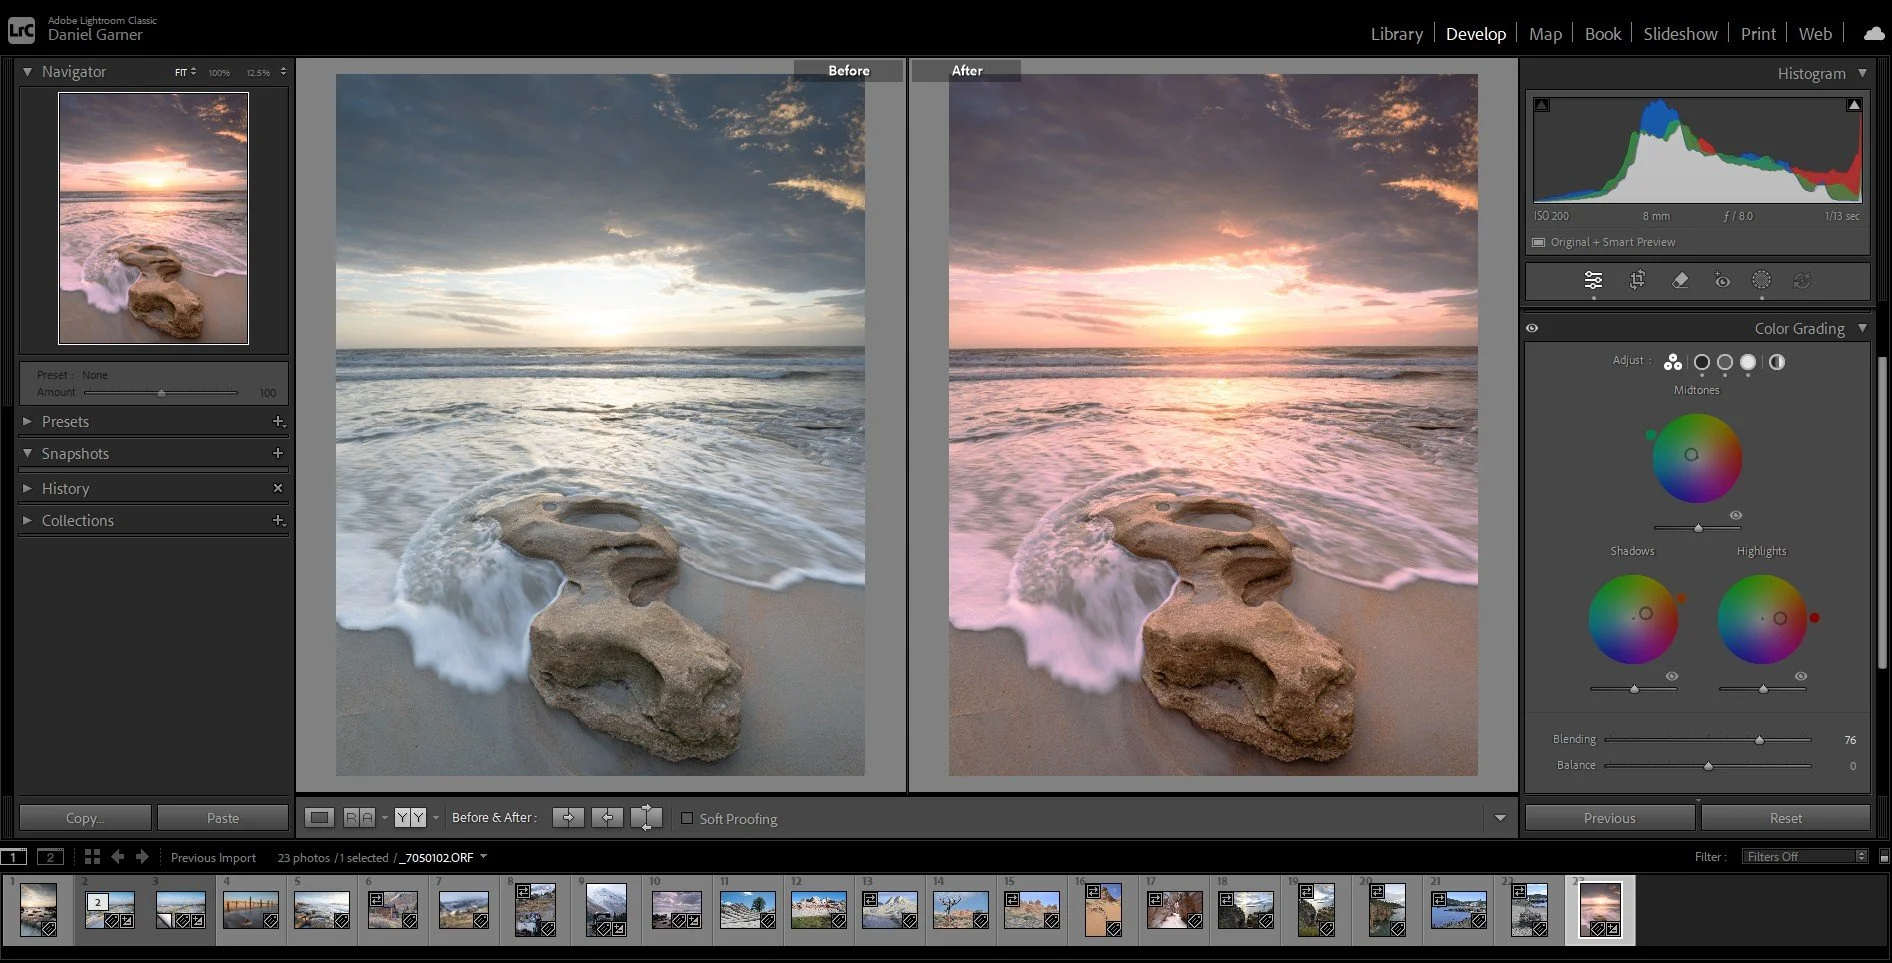Select the Healing eraser tool

coord(1680,281)
